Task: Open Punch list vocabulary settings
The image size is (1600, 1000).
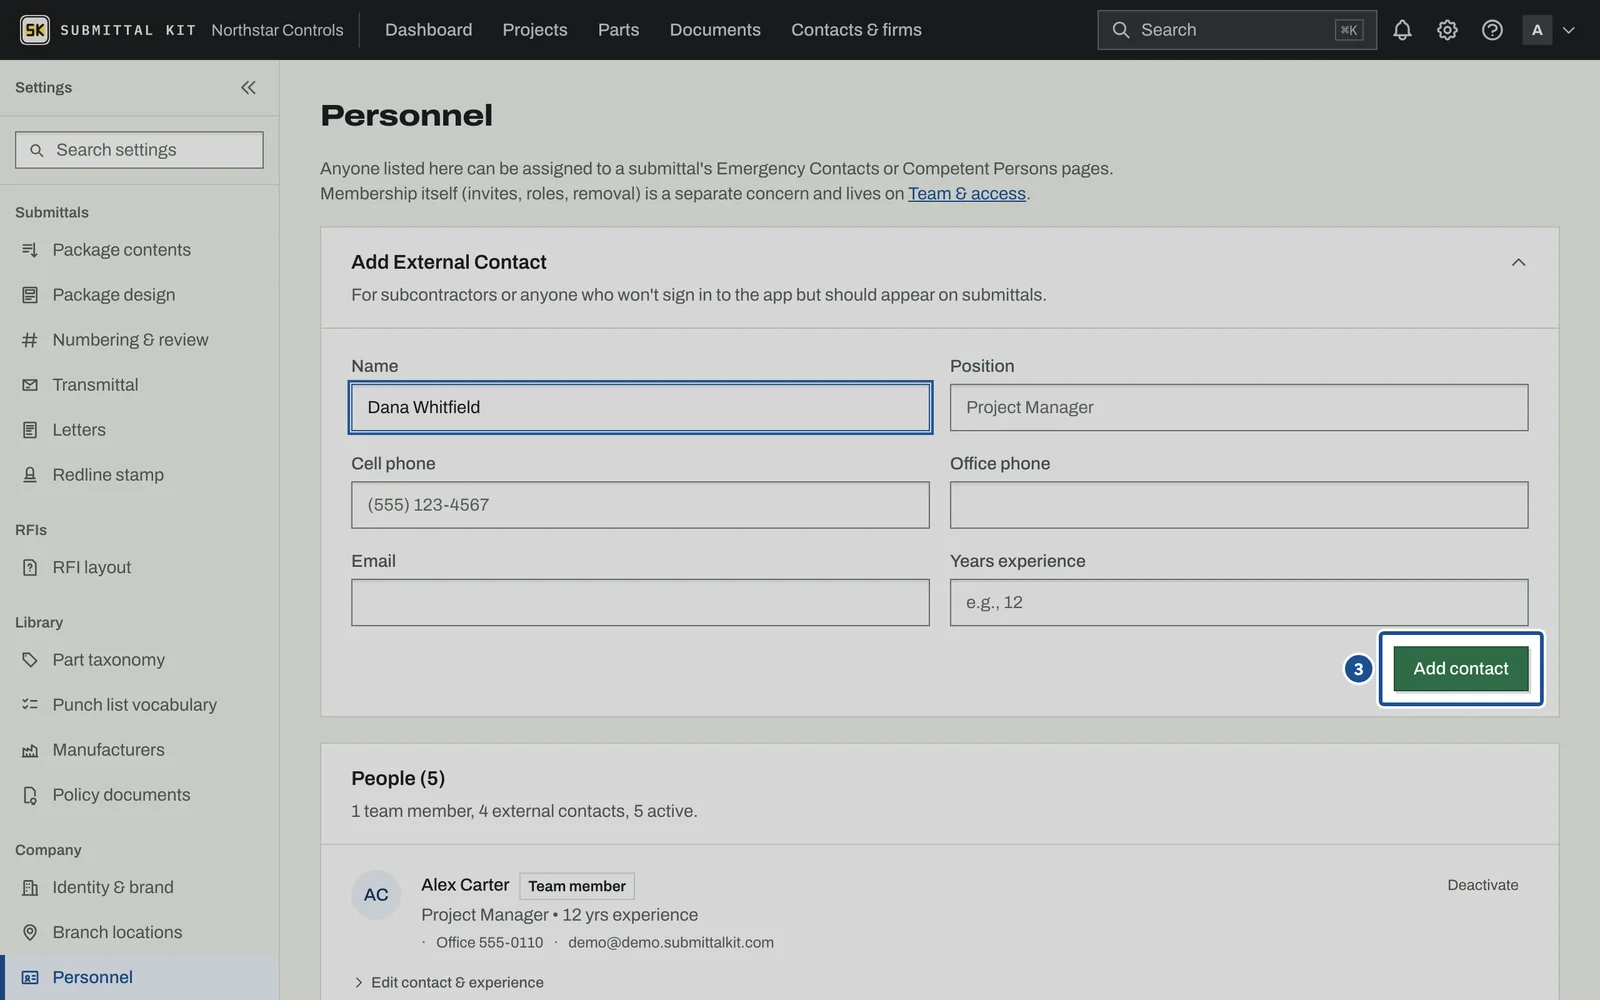Action: 139,705
